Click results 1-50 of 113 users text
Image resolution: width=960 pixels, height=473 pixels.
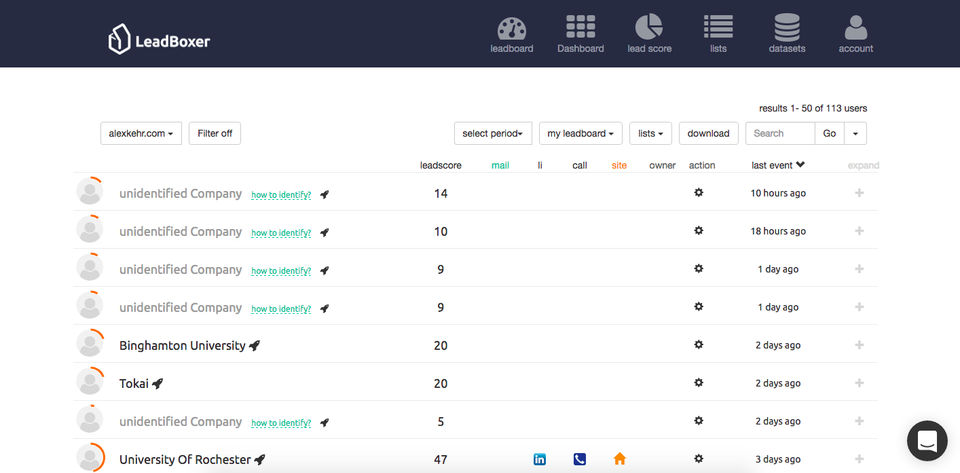pos(813,108)
